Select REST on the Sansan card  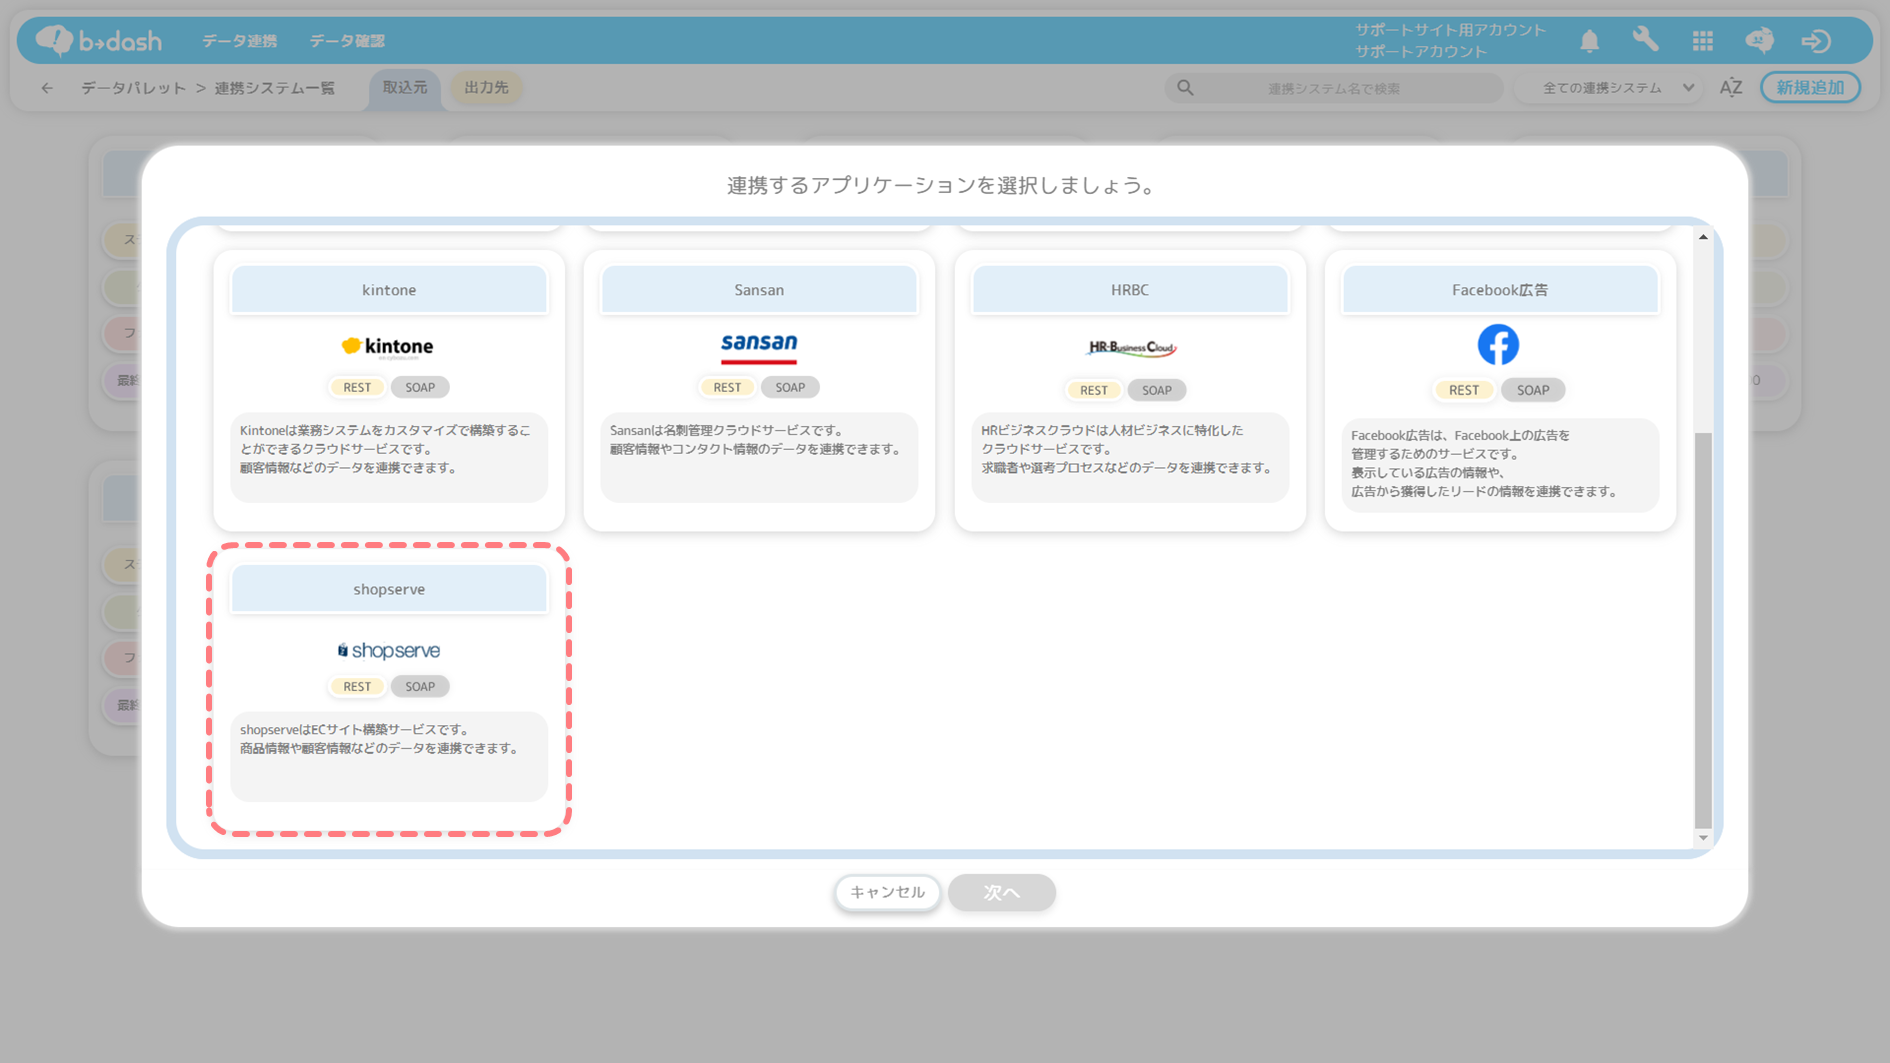(727, 387)
